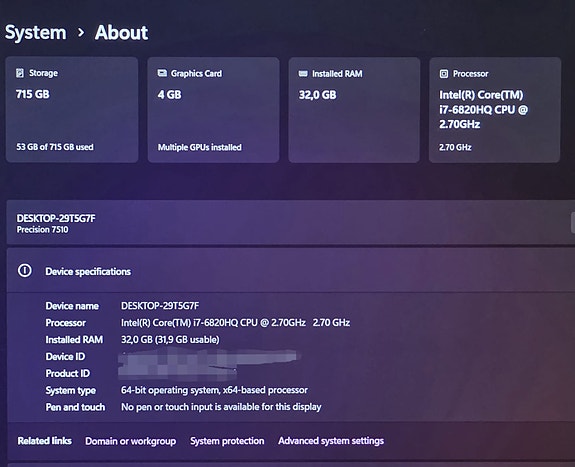Click the Processor chip icon

(444, 74)
